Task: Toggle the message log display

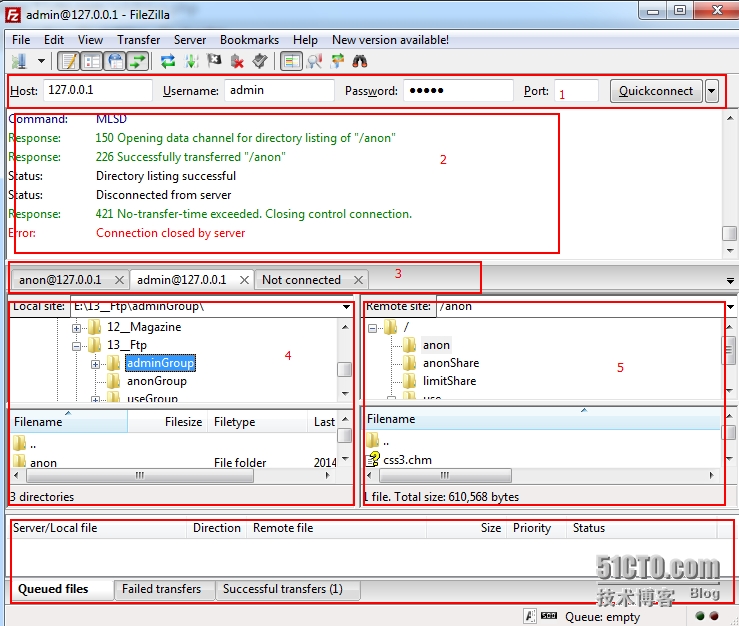Action: point(69,61)
